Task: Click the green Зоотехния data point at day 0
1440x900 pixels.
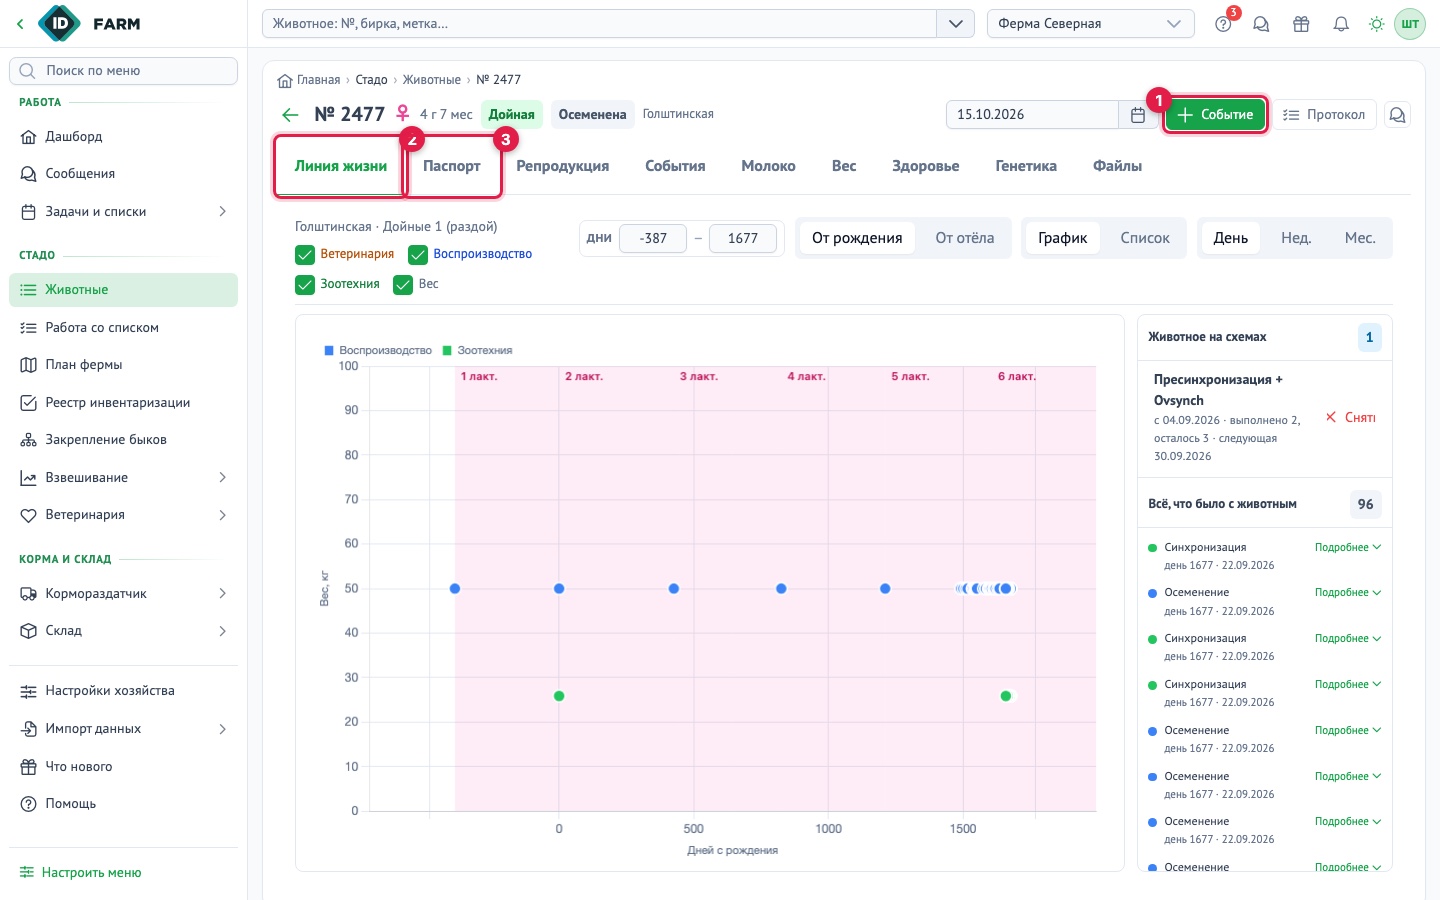Action: (x=559, y=696)
